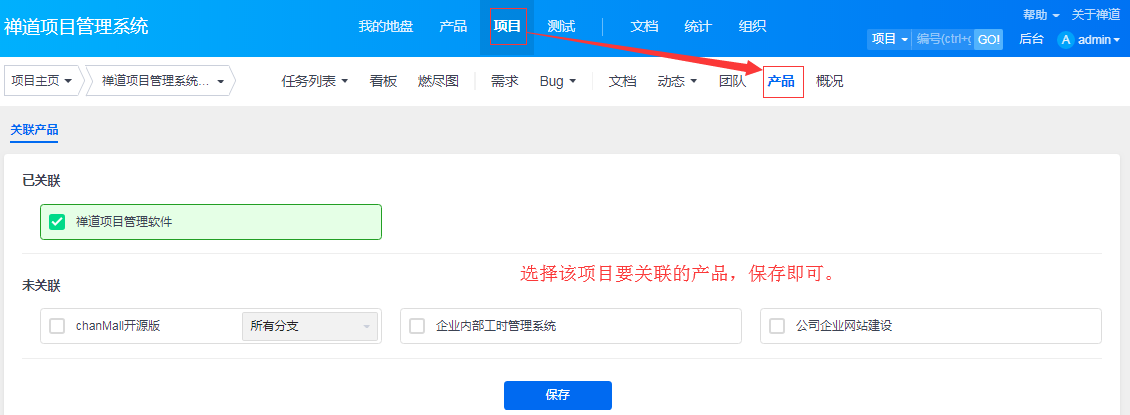Open the 概况 tab
This screenshot has width=1130, height=415.
[829, 81]
